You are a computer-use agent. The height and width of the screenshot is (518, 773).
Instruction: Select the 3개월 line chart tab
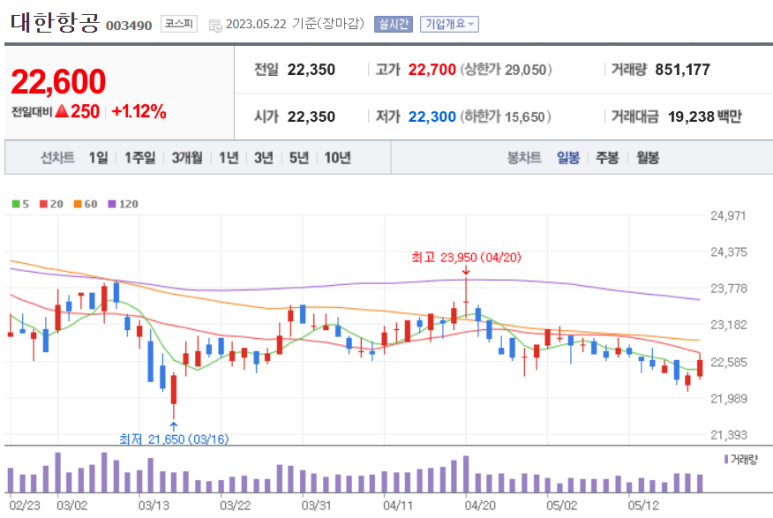pyautogui.click(x=187, y=158)
